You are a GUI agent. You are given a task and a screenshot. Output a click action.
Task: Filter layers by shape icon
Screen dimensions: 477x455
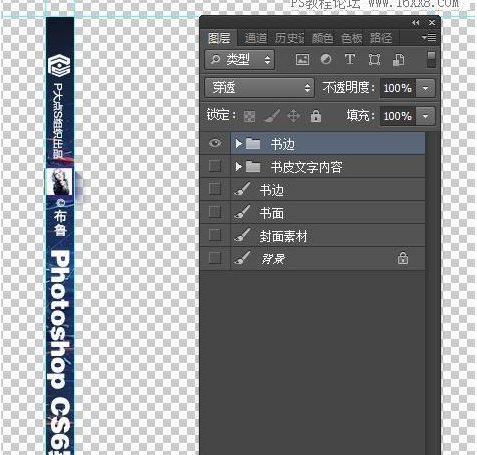pos(374,60)
